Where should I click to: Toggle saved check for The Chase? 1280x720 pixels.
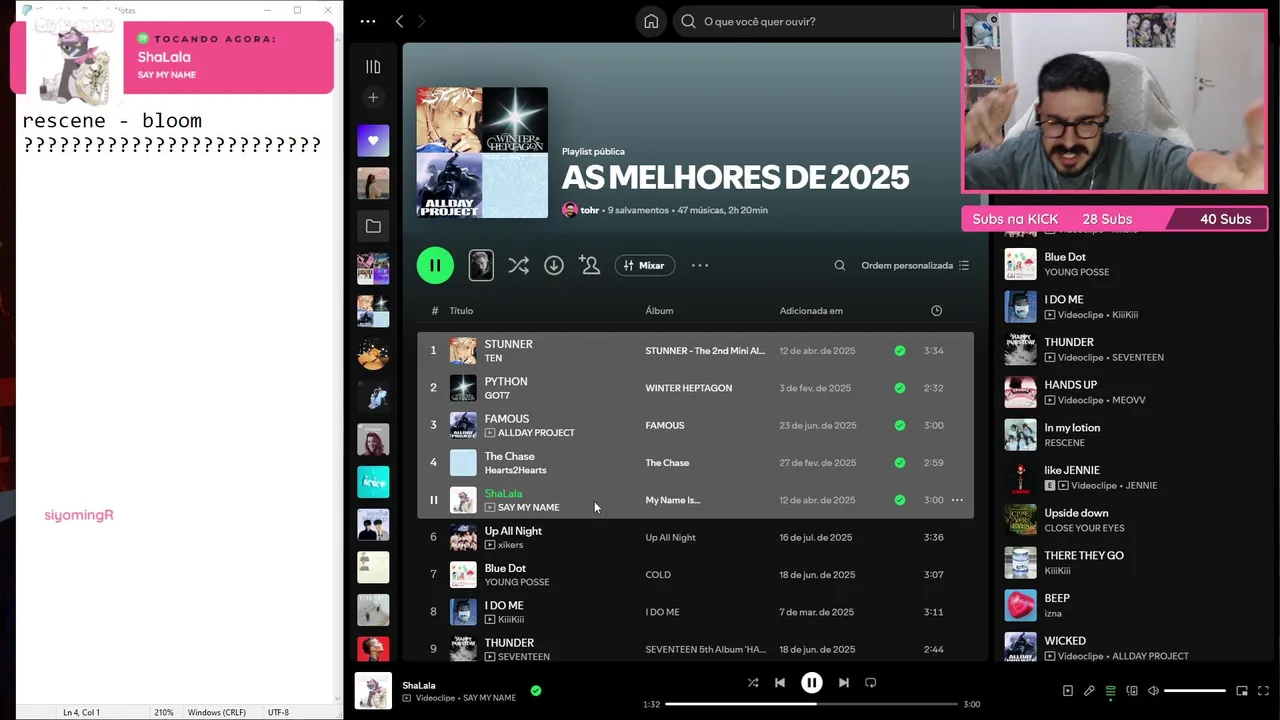pos(900,463)
